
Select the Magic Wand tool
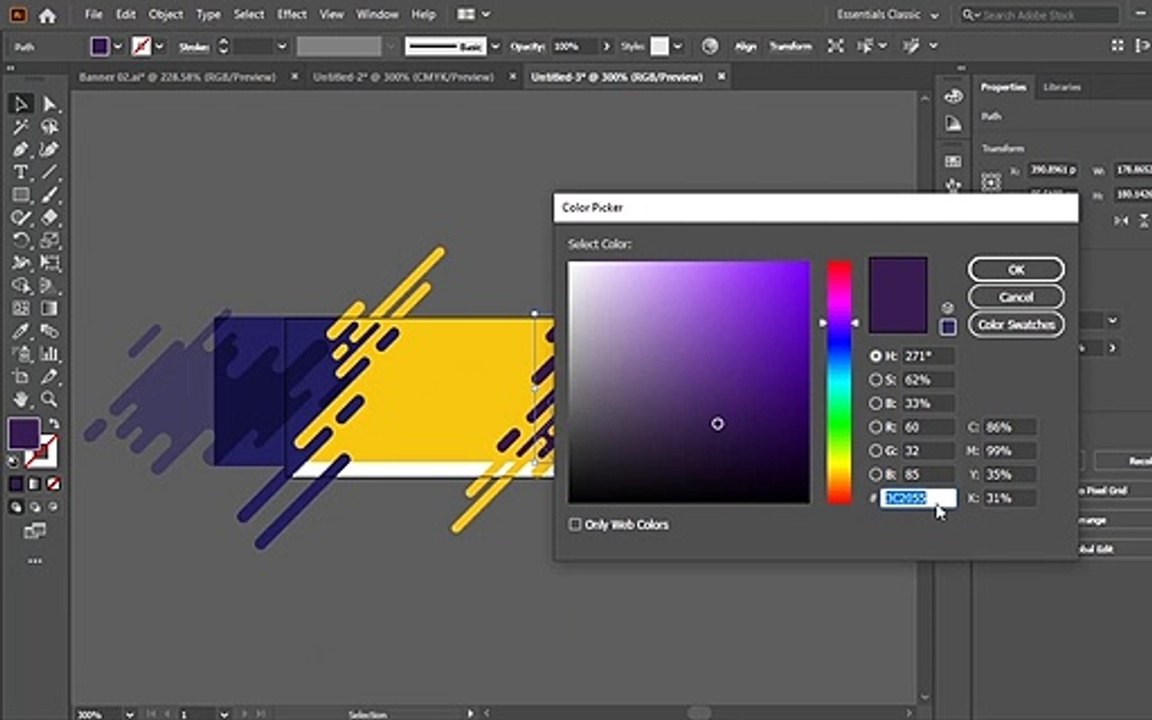click(x=21, y=127)
